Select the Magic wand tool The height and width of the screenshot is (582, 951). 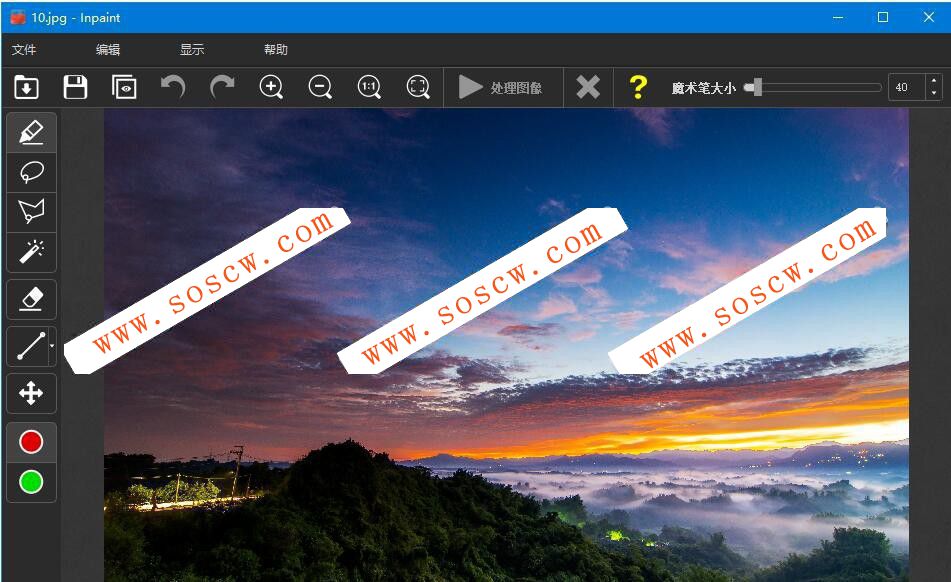(x=32, y=252)
